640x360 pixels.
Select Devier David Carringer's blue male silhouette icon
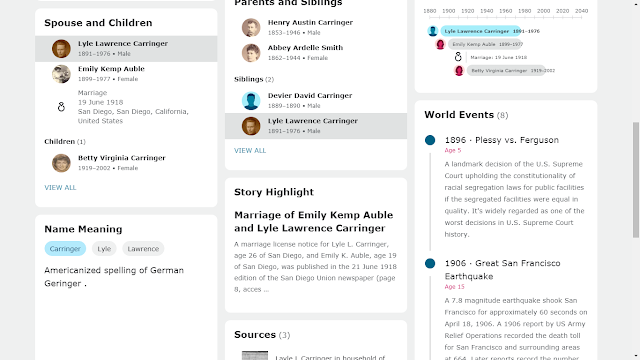(x=251, y=100)
